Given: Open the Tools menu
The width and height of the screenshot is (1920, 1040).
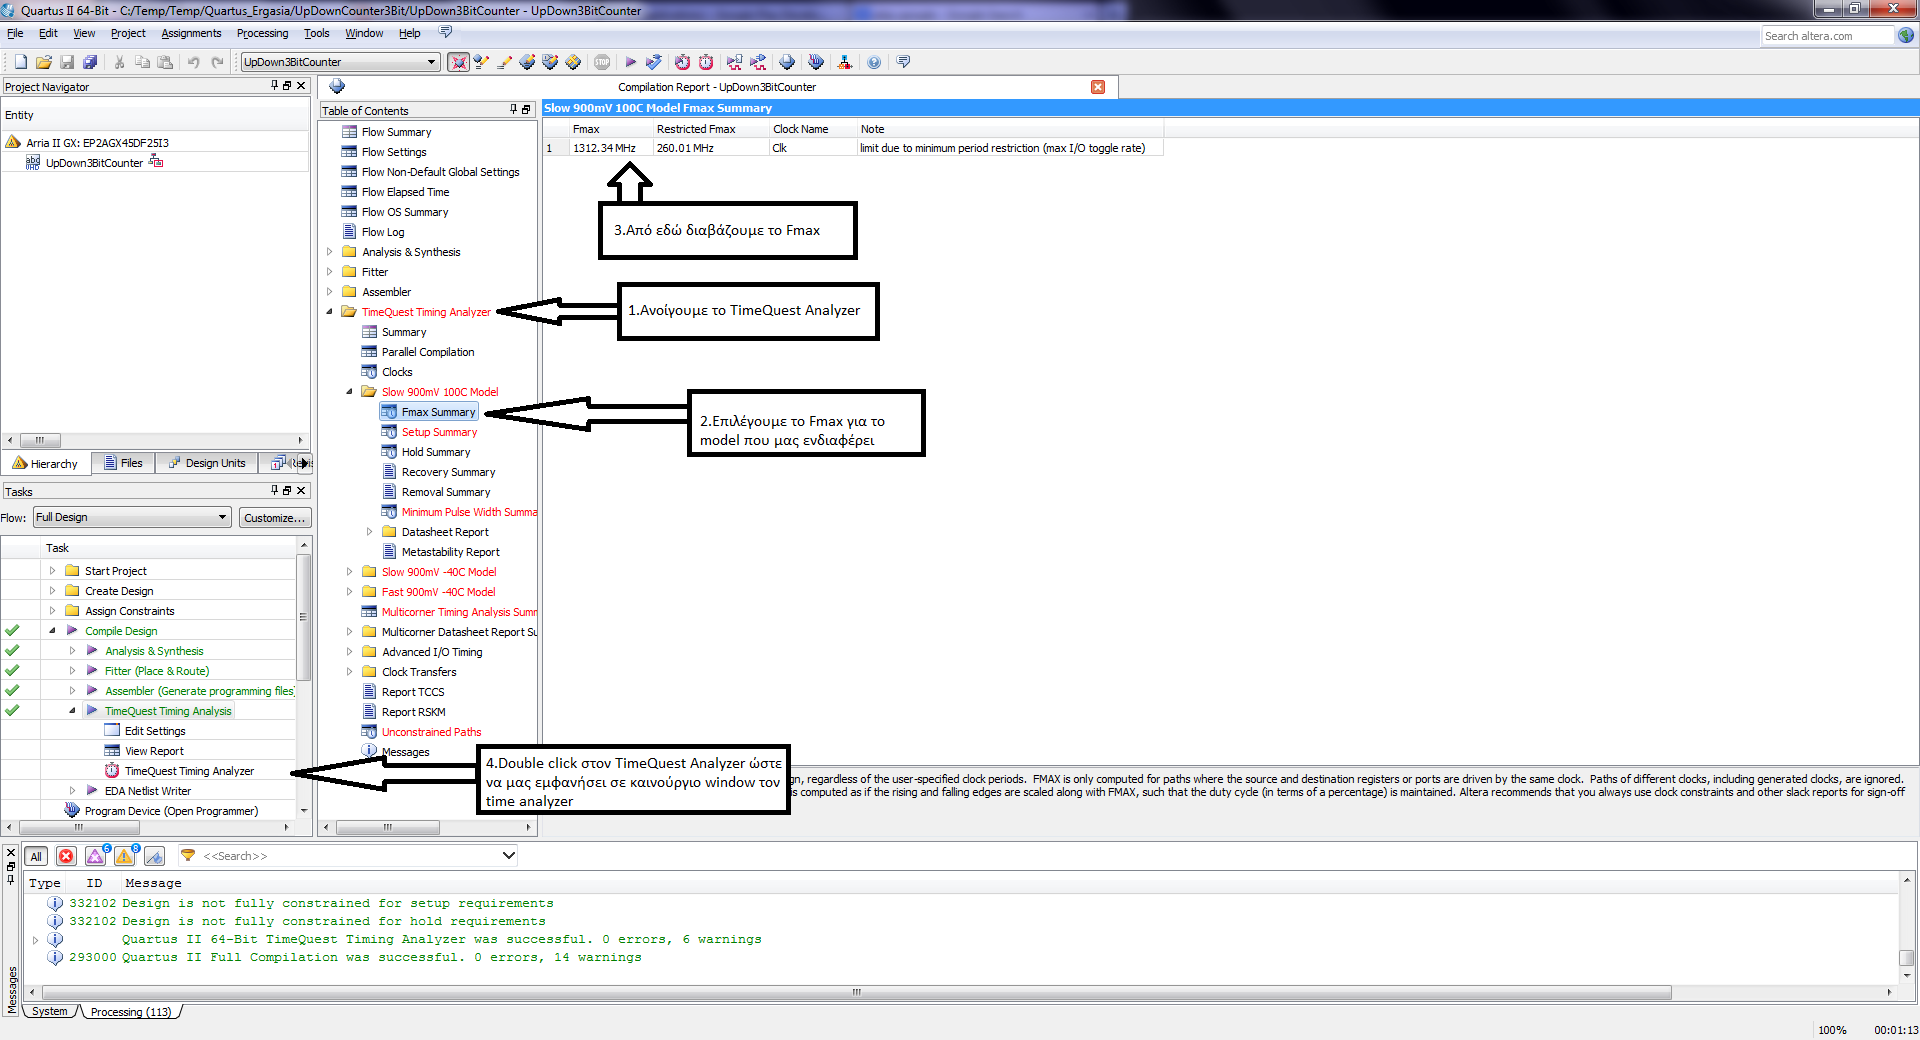Looking at the screenshot, I should (x=316, y=33).
